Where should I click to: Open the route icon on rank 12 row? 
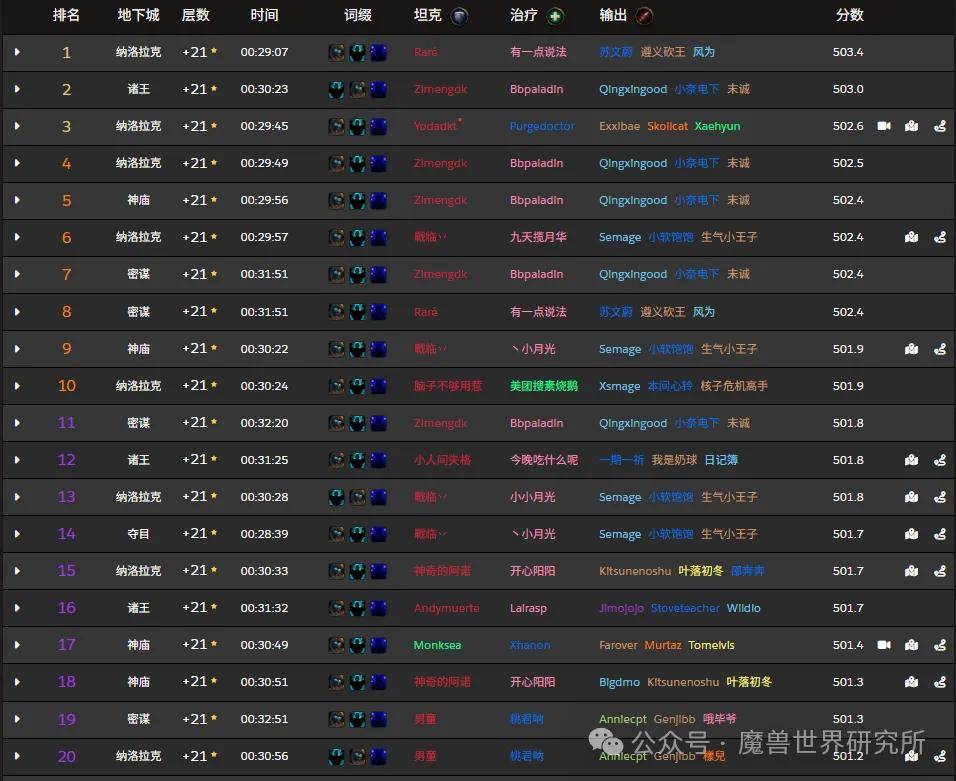coord(940,460)
